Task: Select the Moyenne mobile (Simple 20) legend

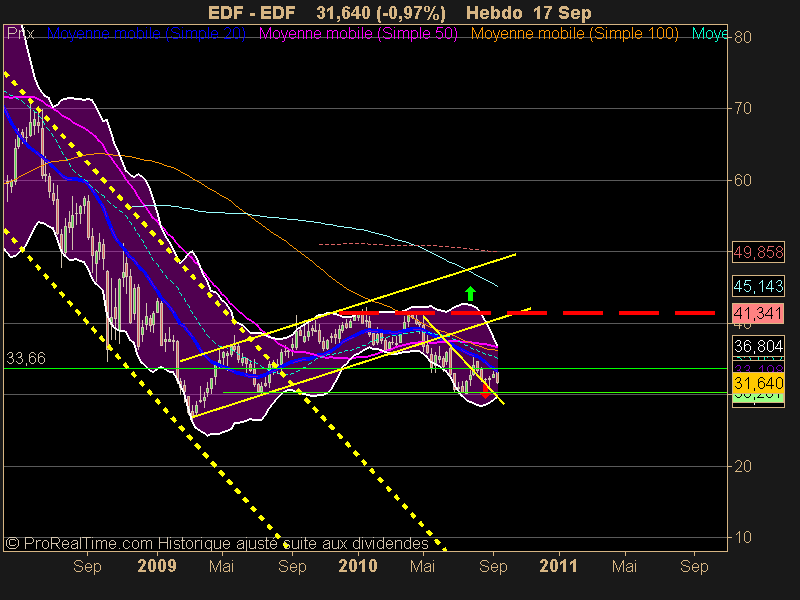Action: tap(146, 34)
